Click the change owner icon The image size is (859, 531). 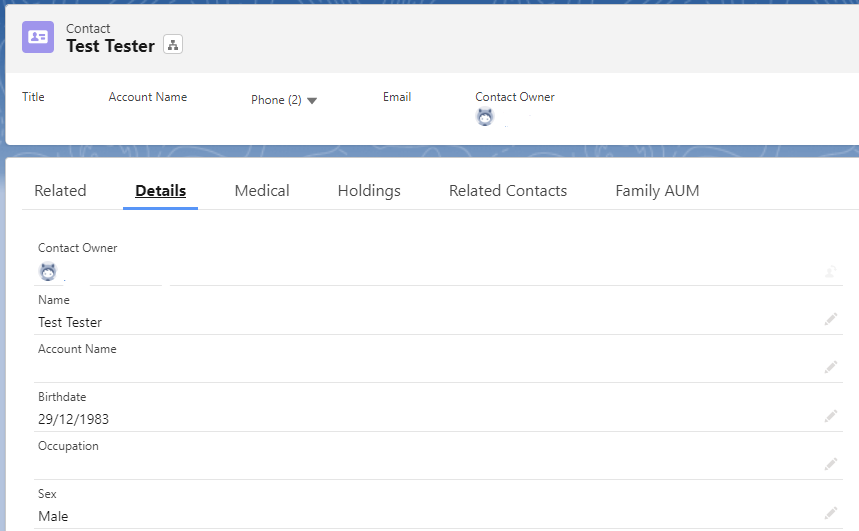(830, 271)
